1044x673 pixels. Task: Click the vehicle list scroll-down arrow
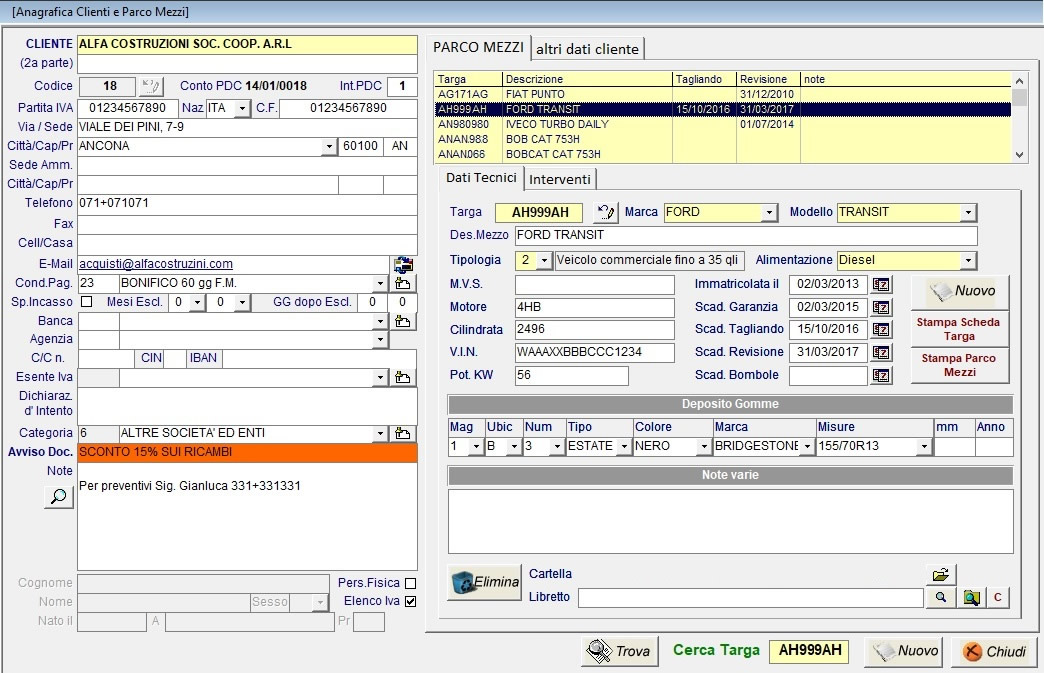pyautogui.click(x=1019, y=155)
